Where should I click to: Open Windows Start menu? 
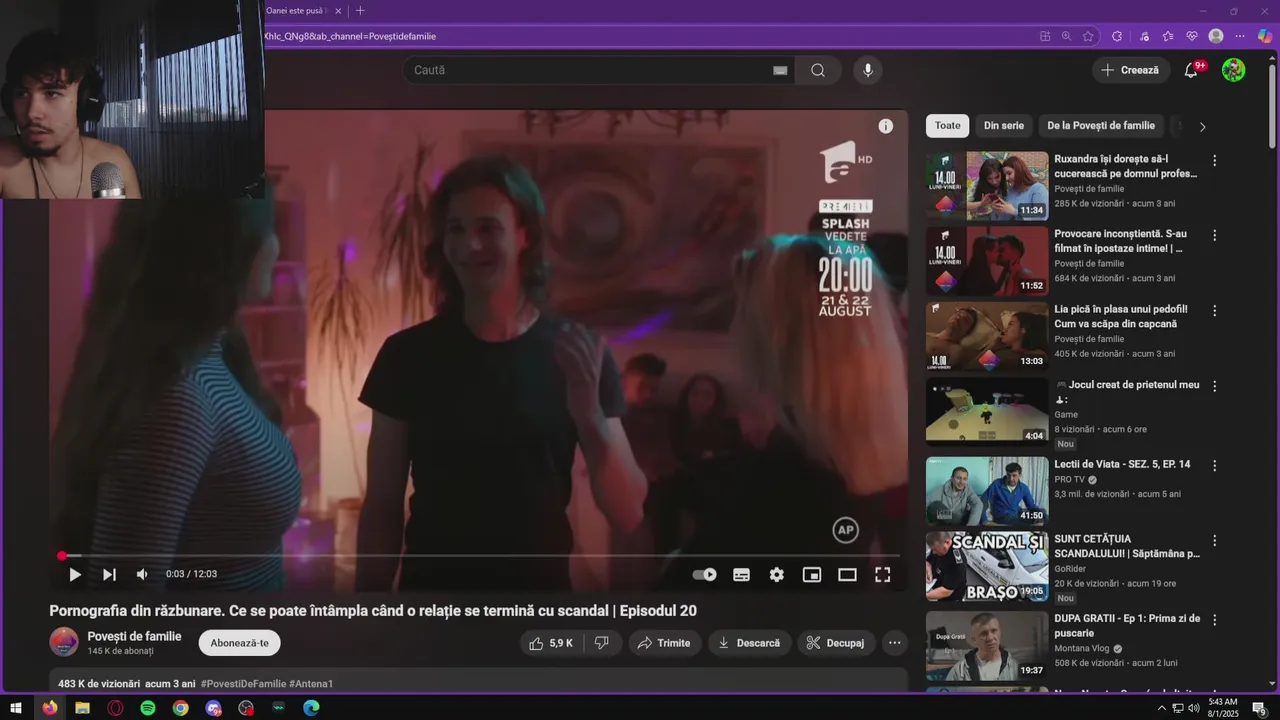click(x=16, y=708)
